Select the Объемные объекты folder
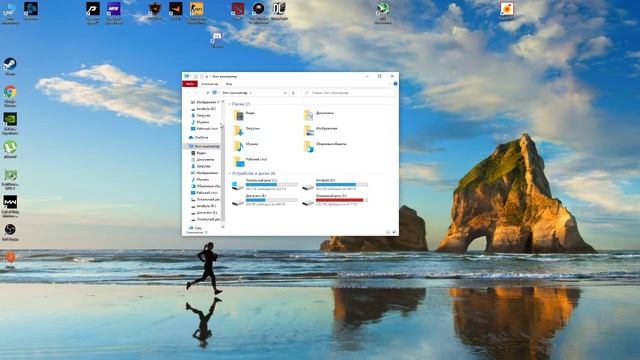This screenshot has width=640, height=360. (x=325, y=146)
